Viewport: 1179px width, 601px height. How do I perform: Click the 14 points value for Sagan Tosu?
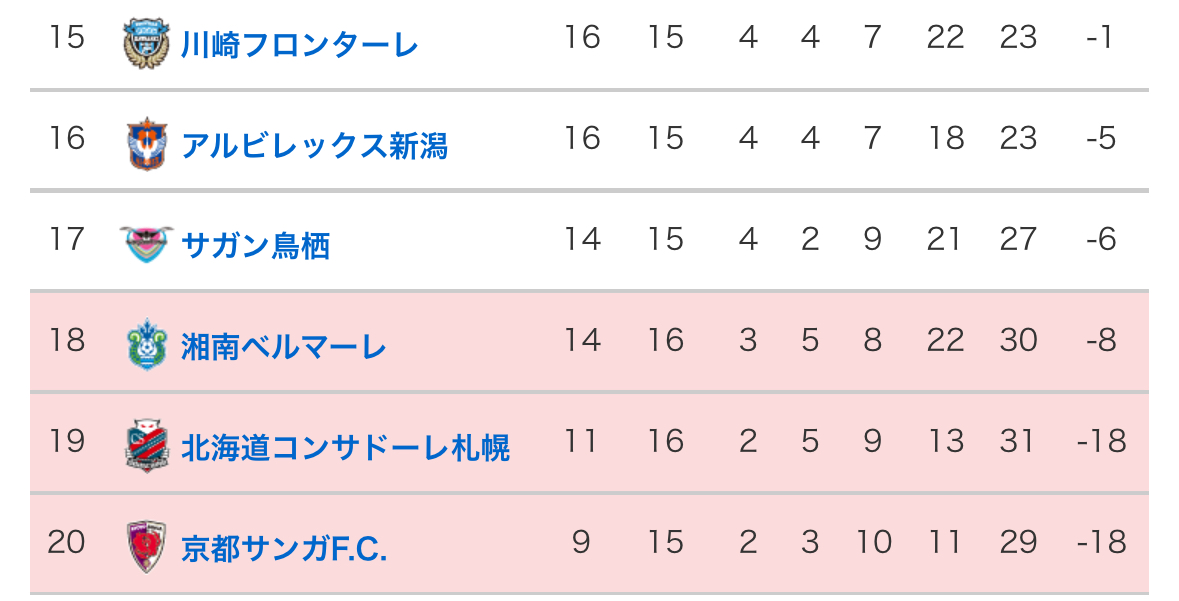tap(583, 239)
